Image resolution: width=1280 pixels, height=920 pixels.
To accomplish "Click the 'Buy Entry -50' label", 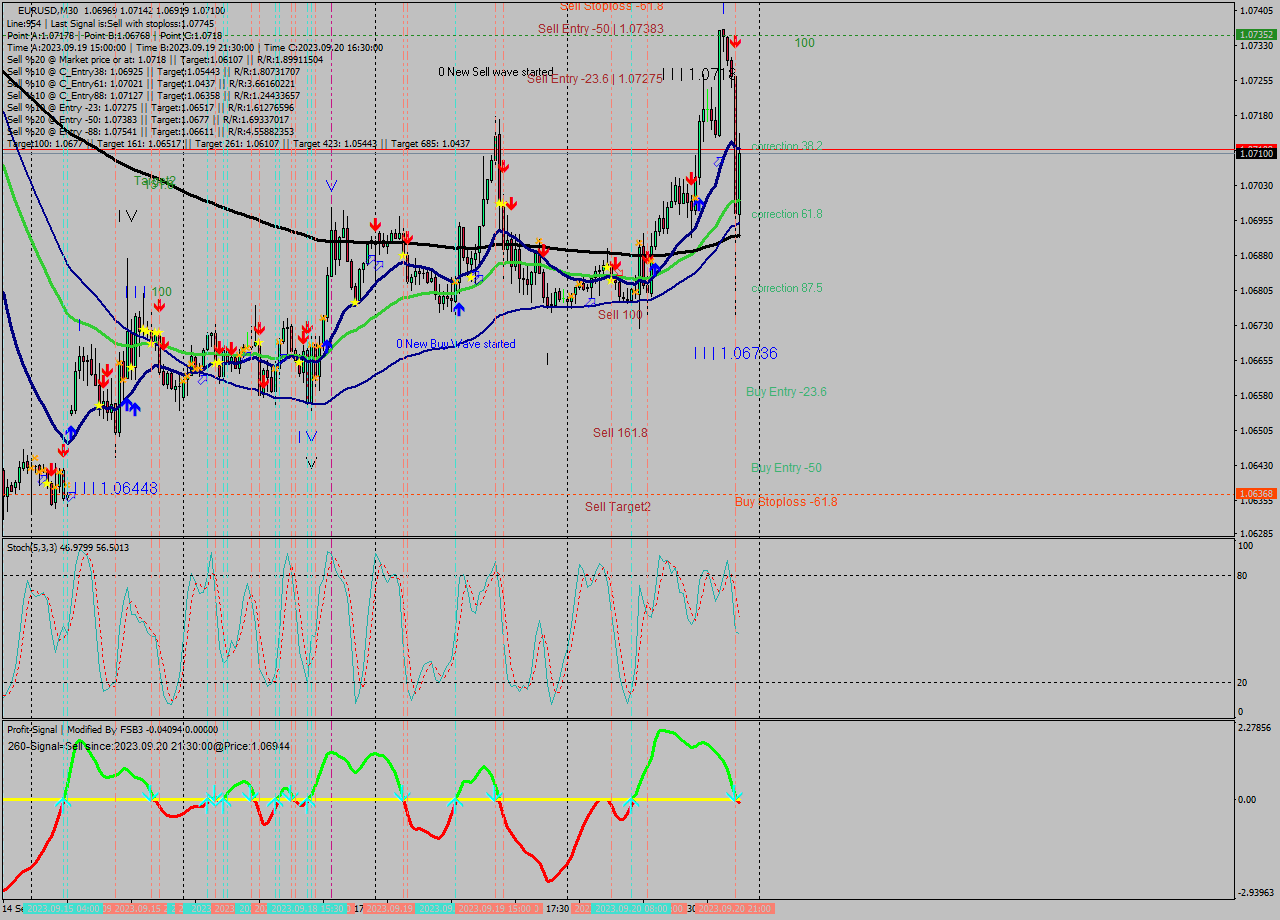I will [786, 468].
